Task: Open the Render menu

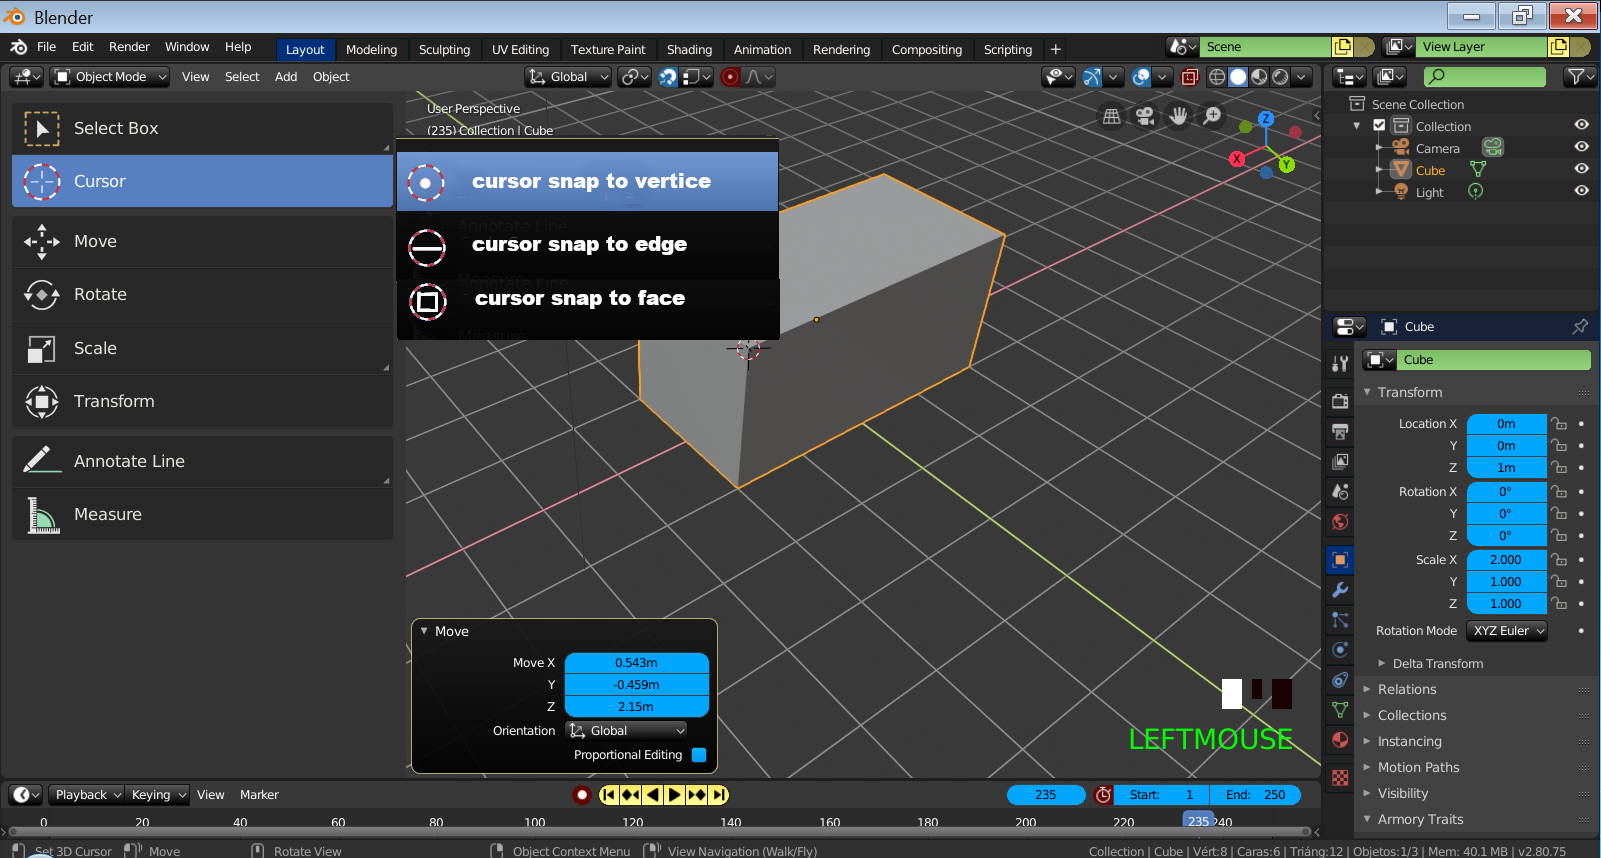Action: click(129, 47)
